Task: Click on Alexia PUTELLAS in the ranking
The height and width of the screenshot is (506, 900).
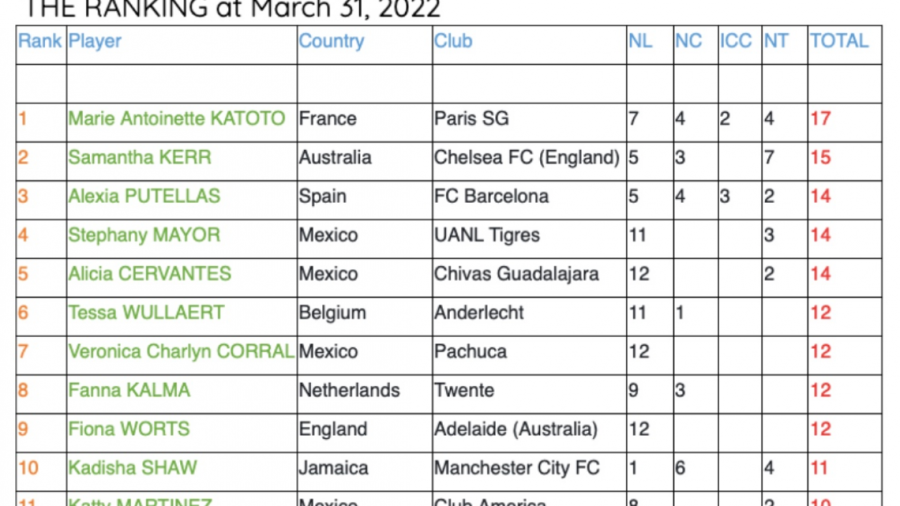Action: (144, 196)
